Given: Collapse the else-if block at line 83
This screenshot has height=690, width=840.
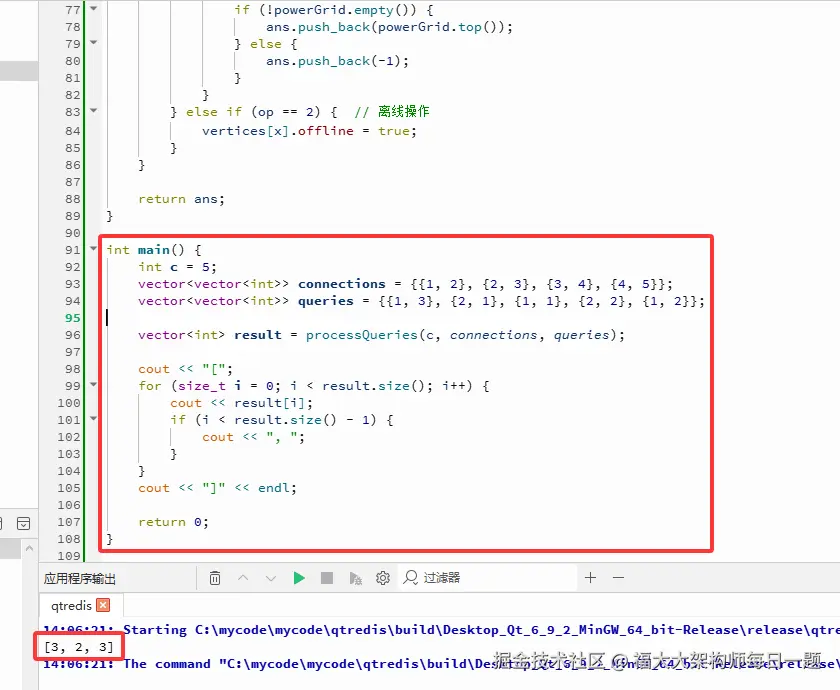Looking at the screenshot, I should [94, 111].
